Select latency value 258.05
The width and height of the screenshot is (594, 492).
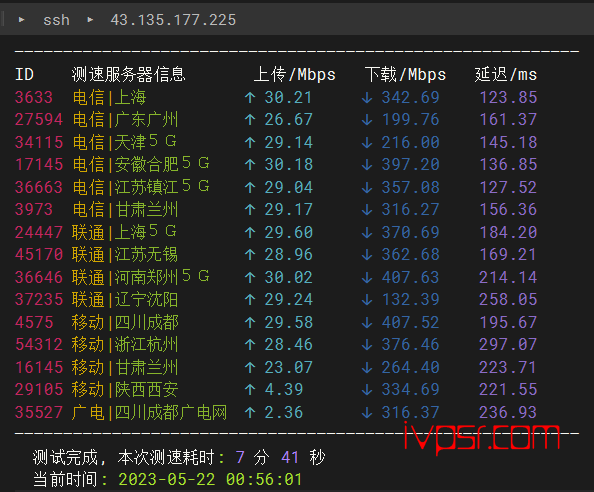point(508,300)
